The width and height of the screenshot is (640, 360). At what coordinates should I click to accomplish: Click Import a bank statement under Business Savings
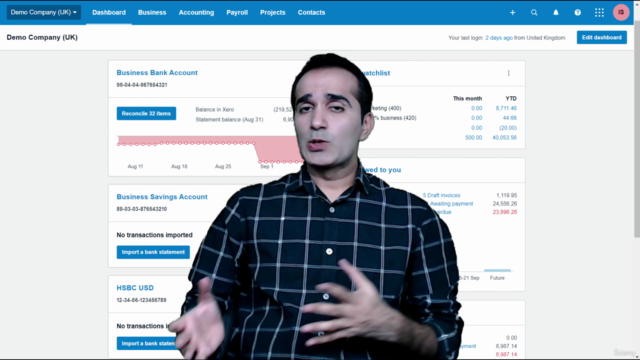coord(153,252)
